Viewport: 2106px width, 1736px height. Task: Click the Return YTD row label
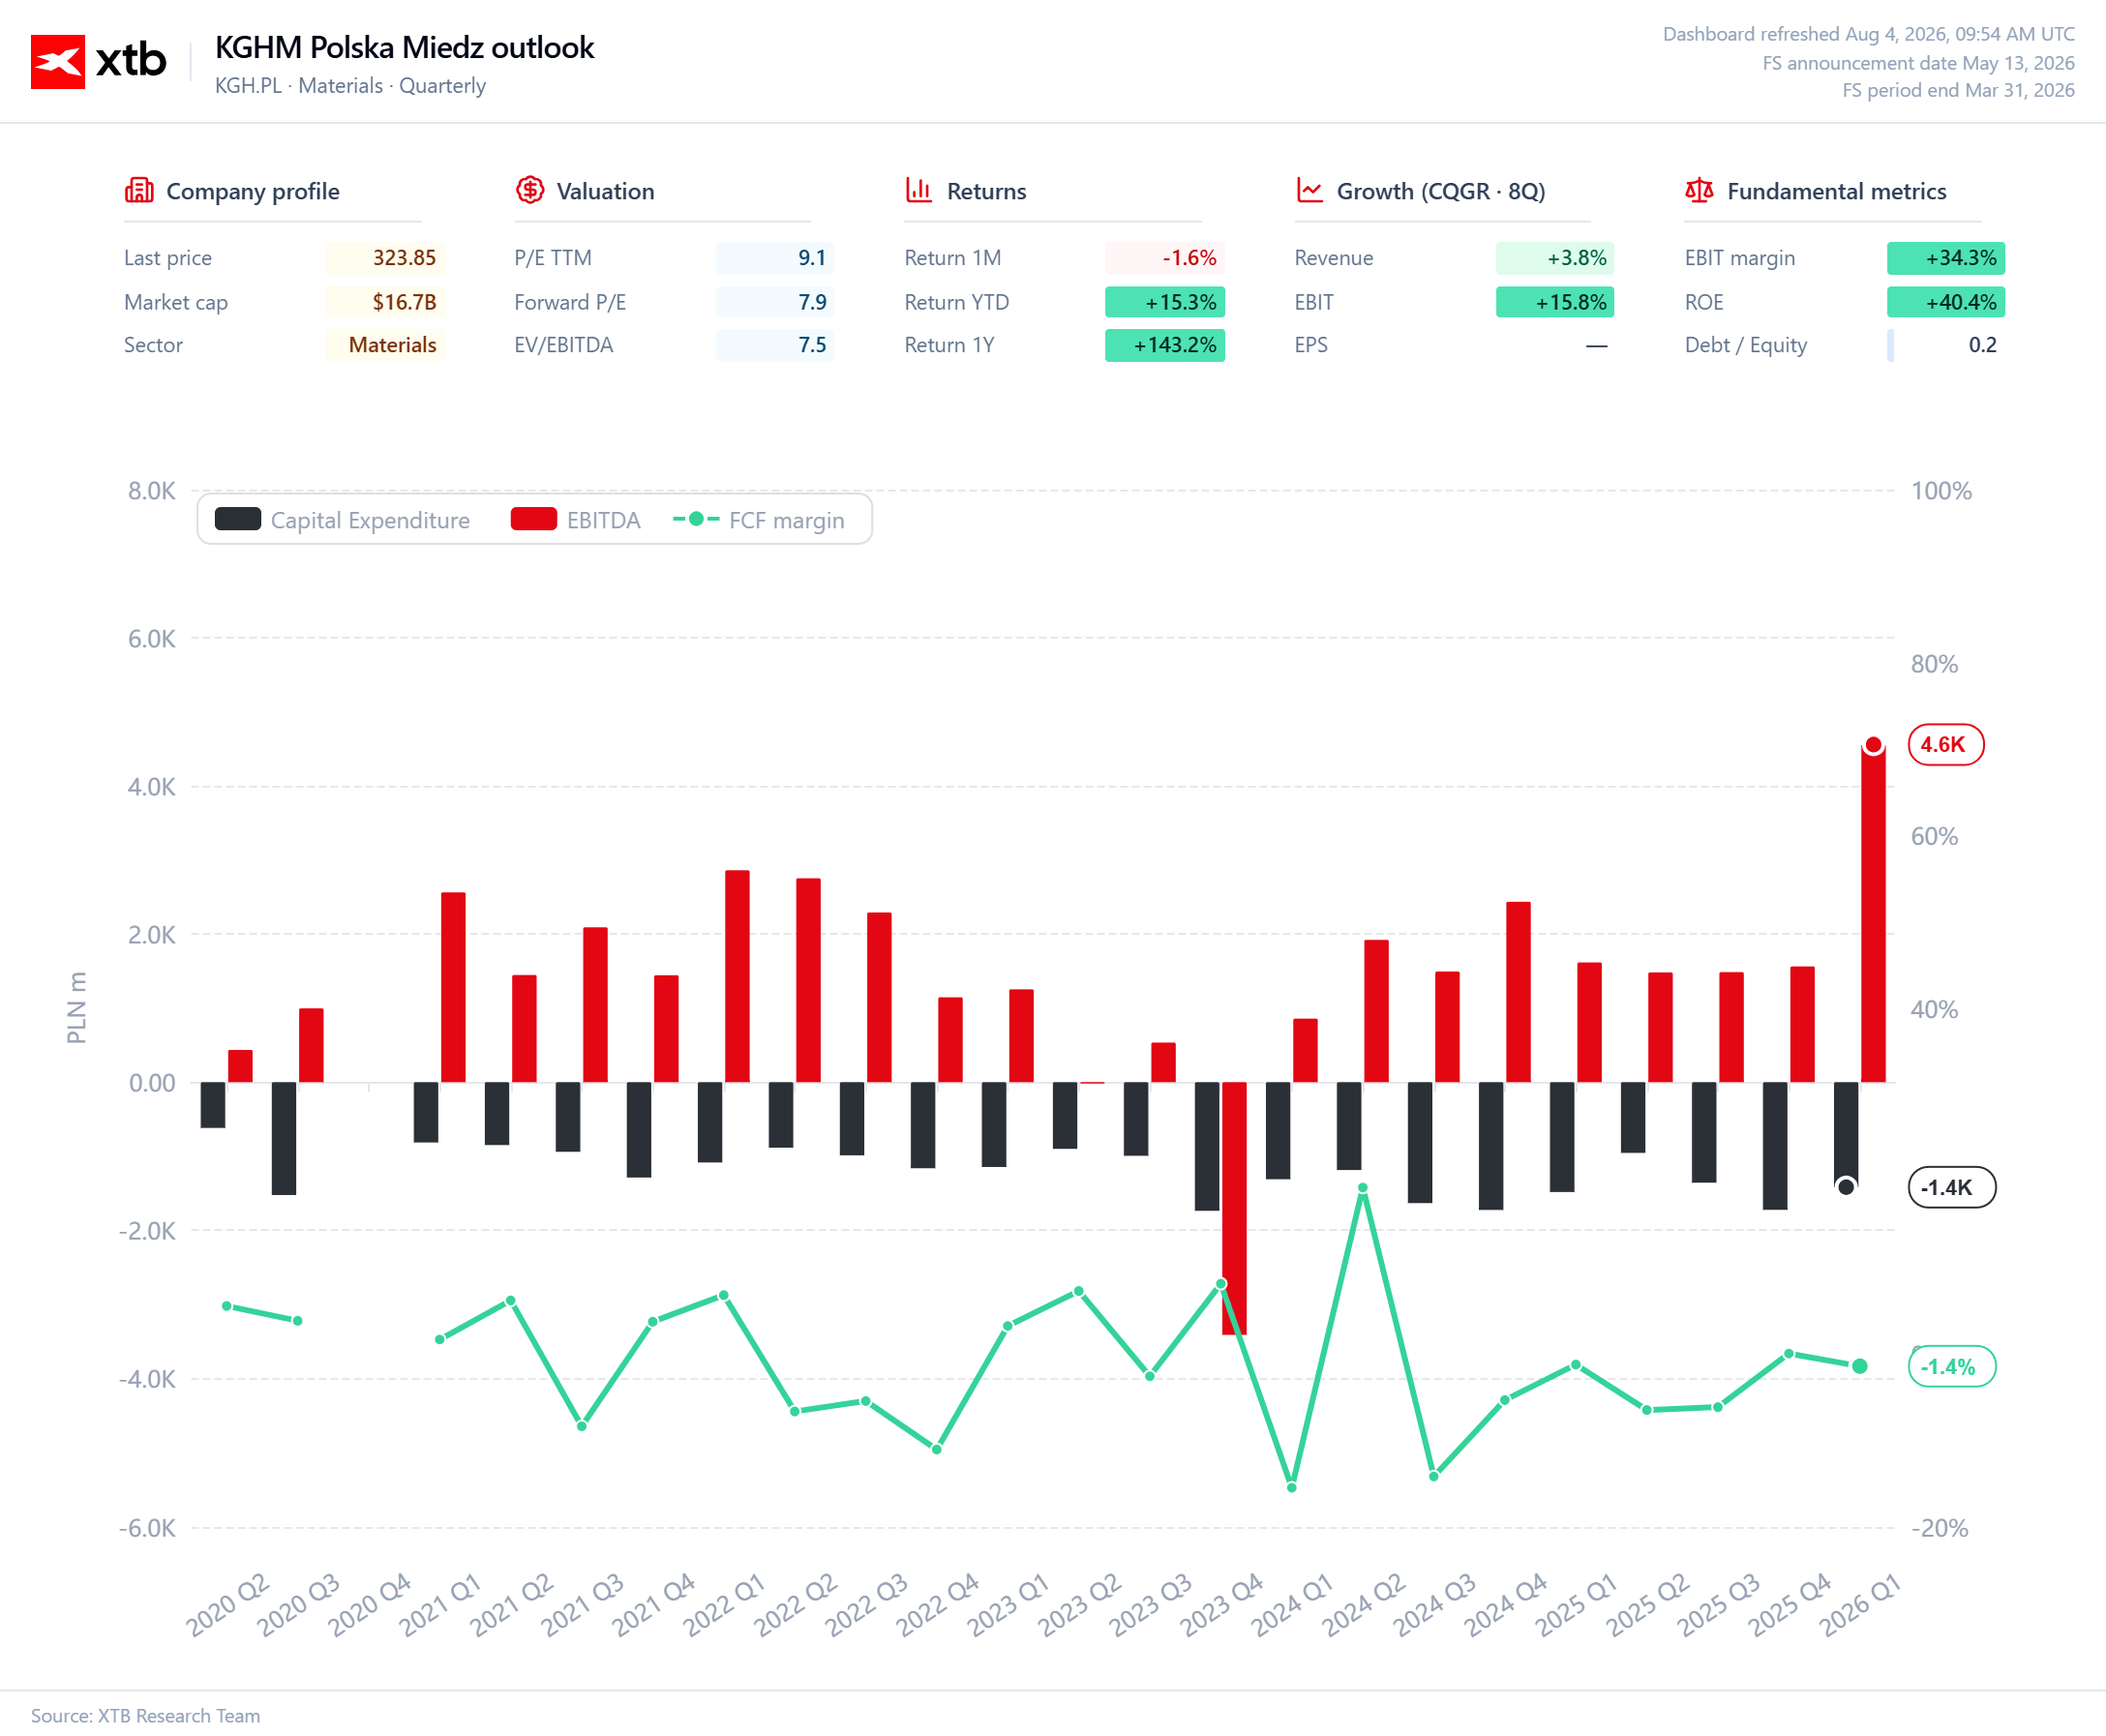pos(957,302)
